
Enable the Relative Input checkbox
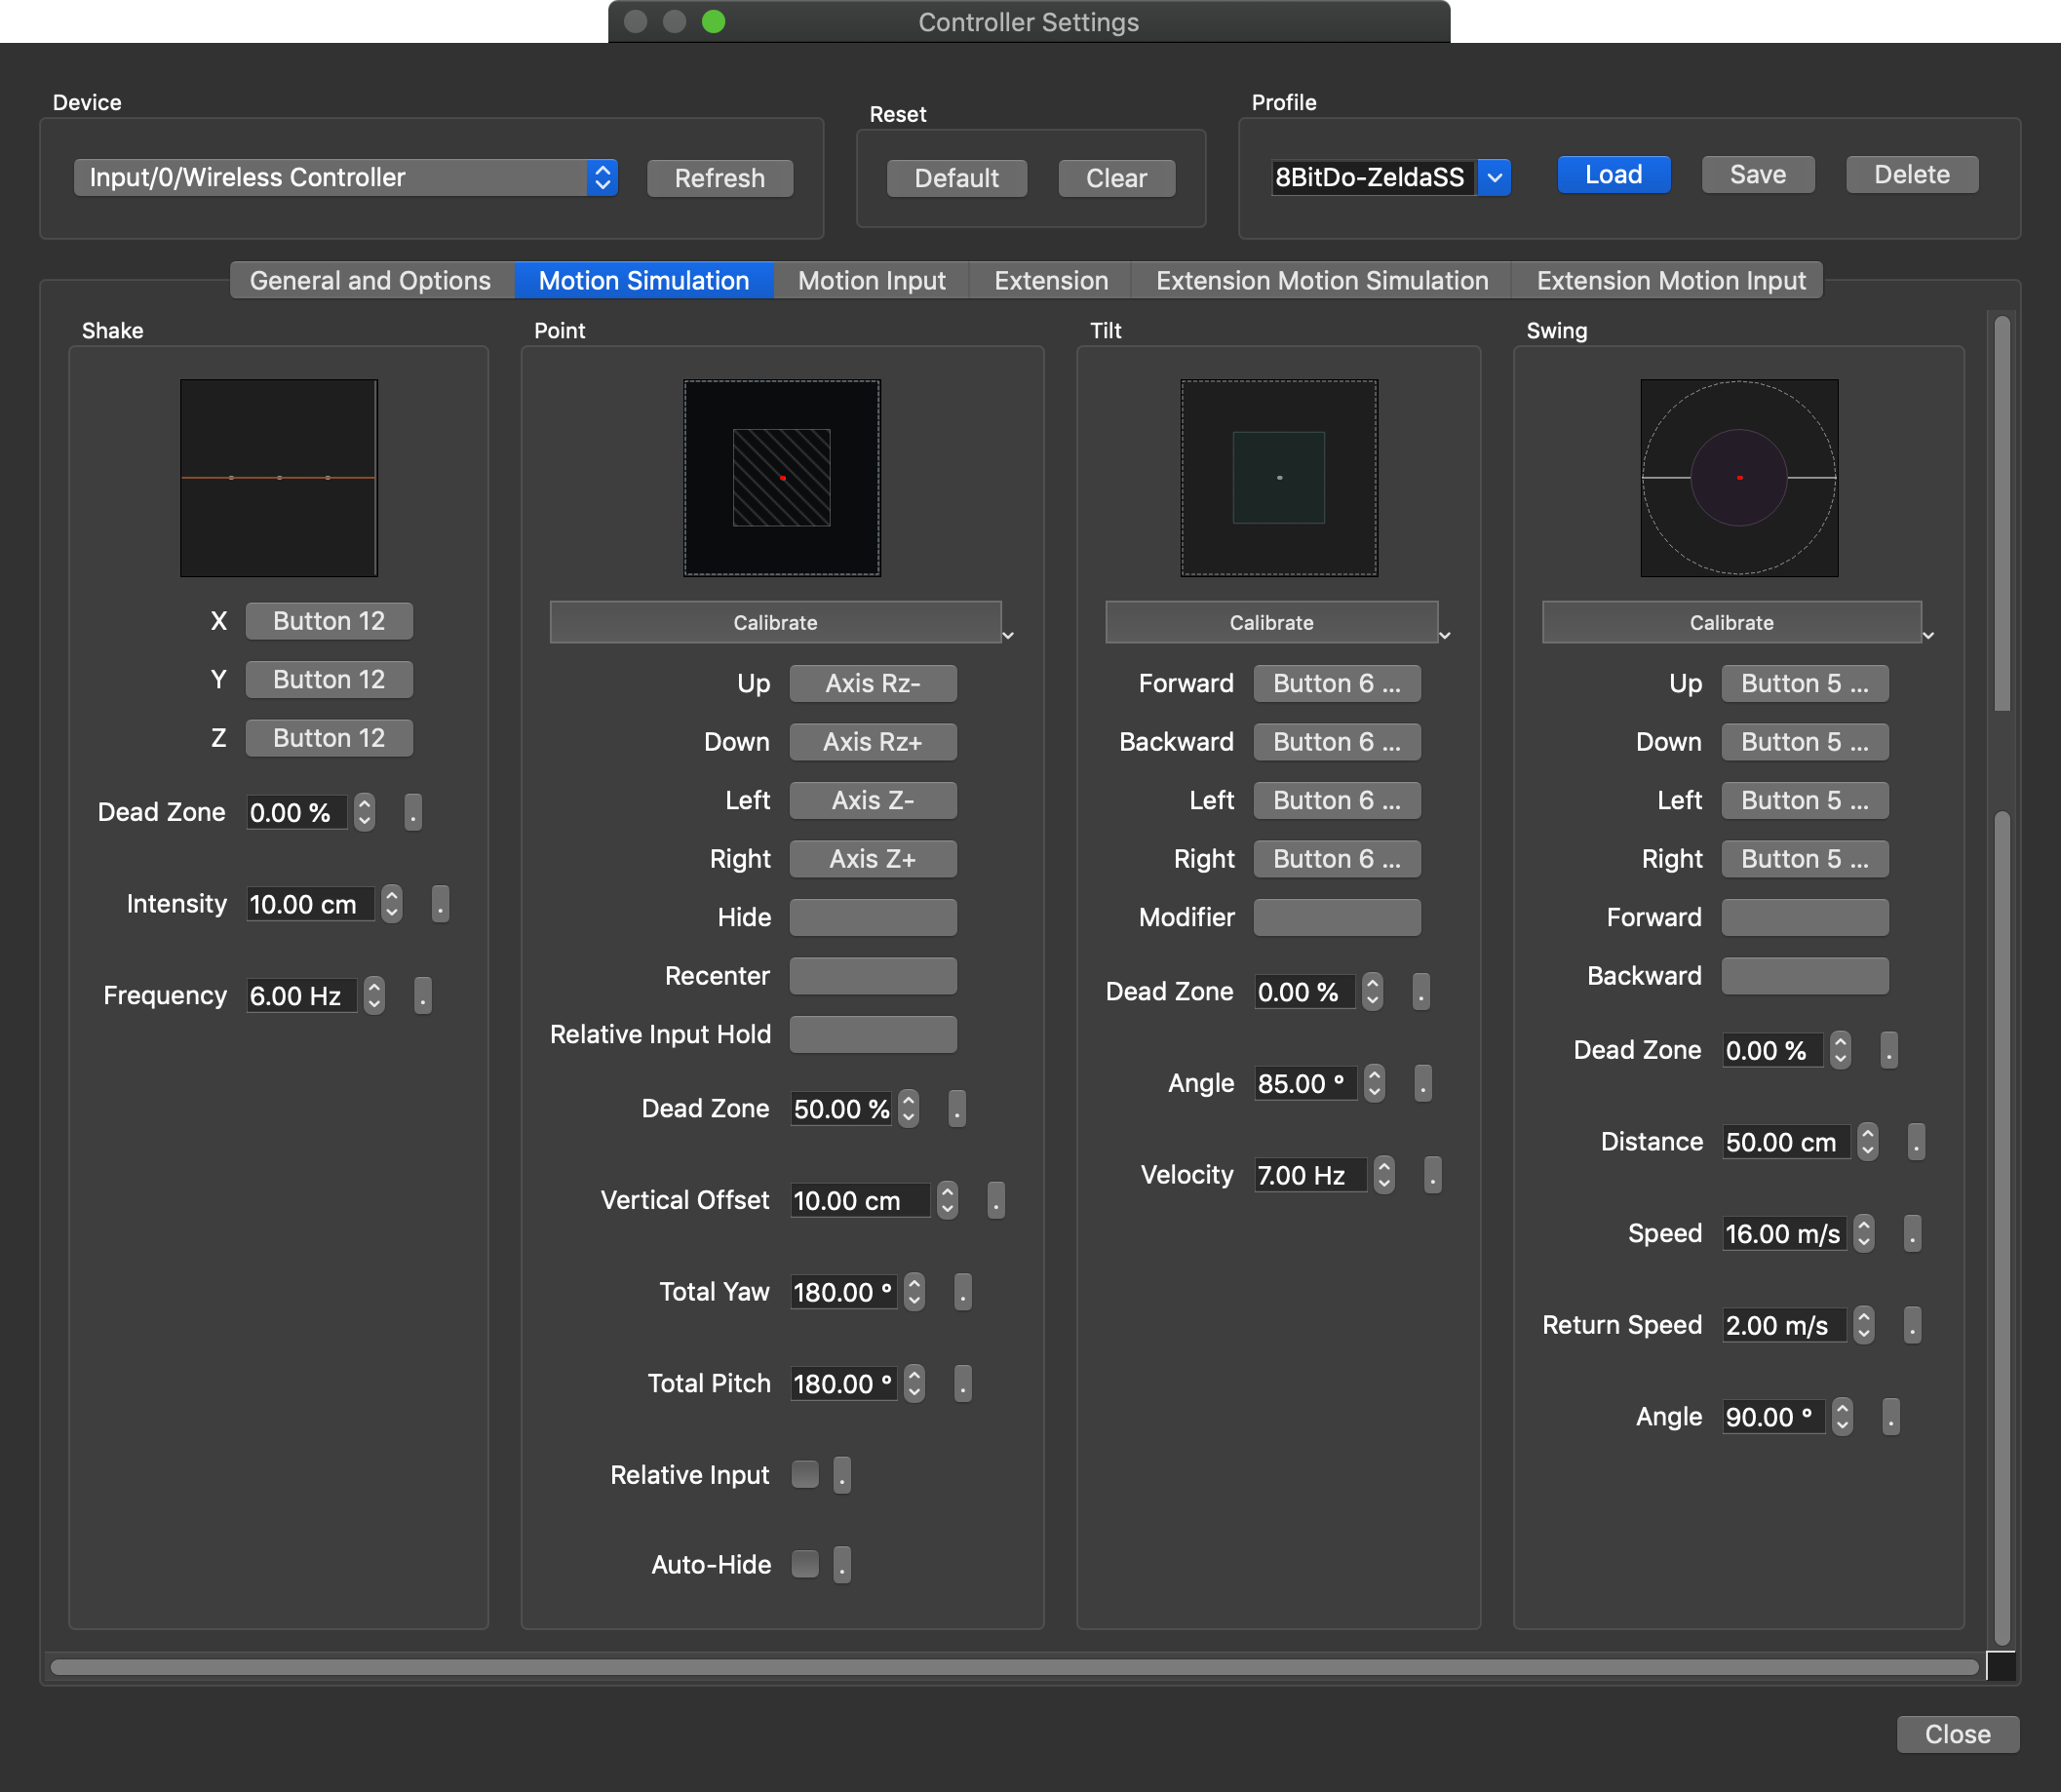point(805,1474)
